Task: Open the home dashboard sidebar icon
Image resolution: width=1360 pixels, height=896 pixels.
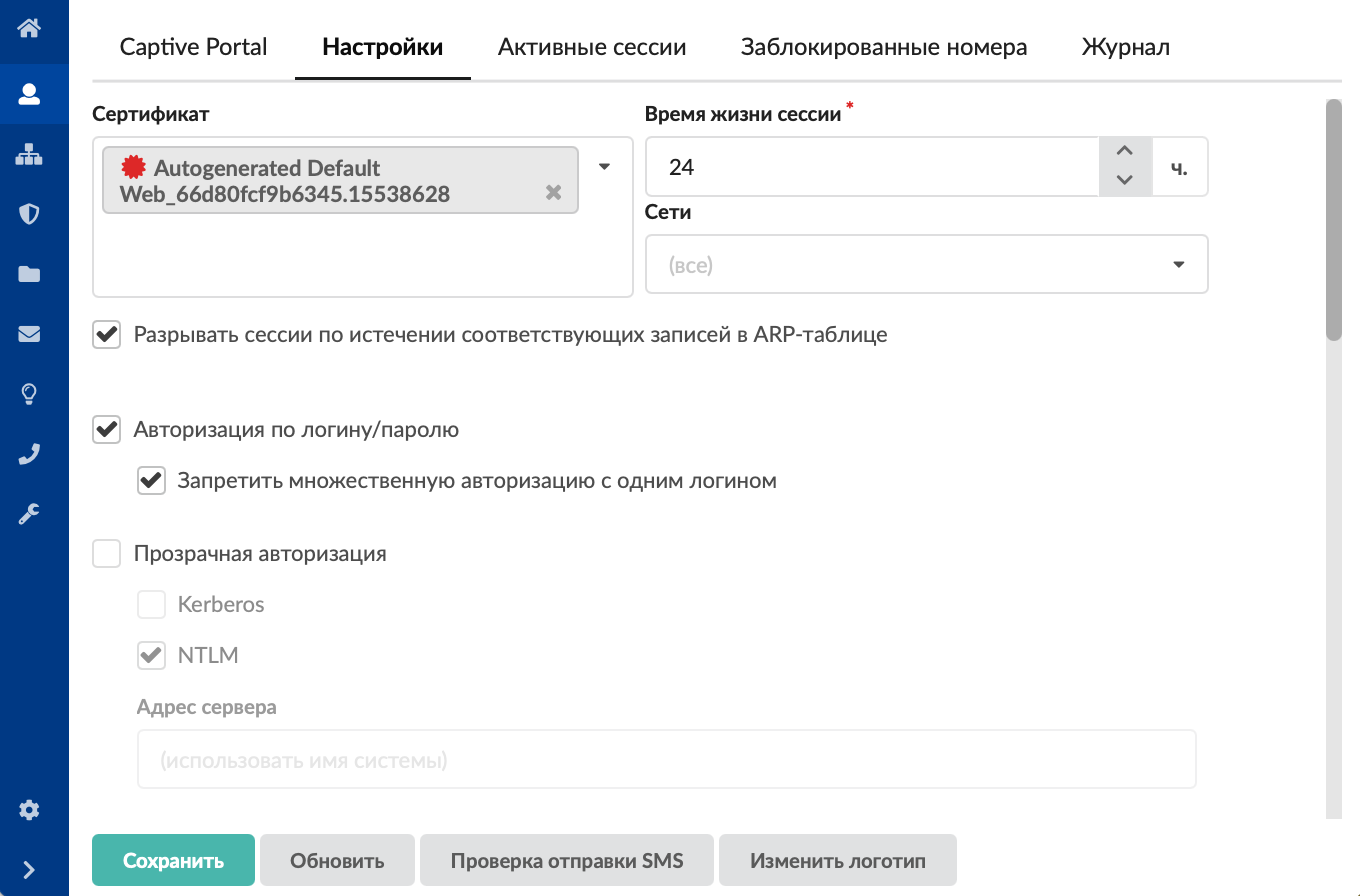Action: (x=29, y=27)
